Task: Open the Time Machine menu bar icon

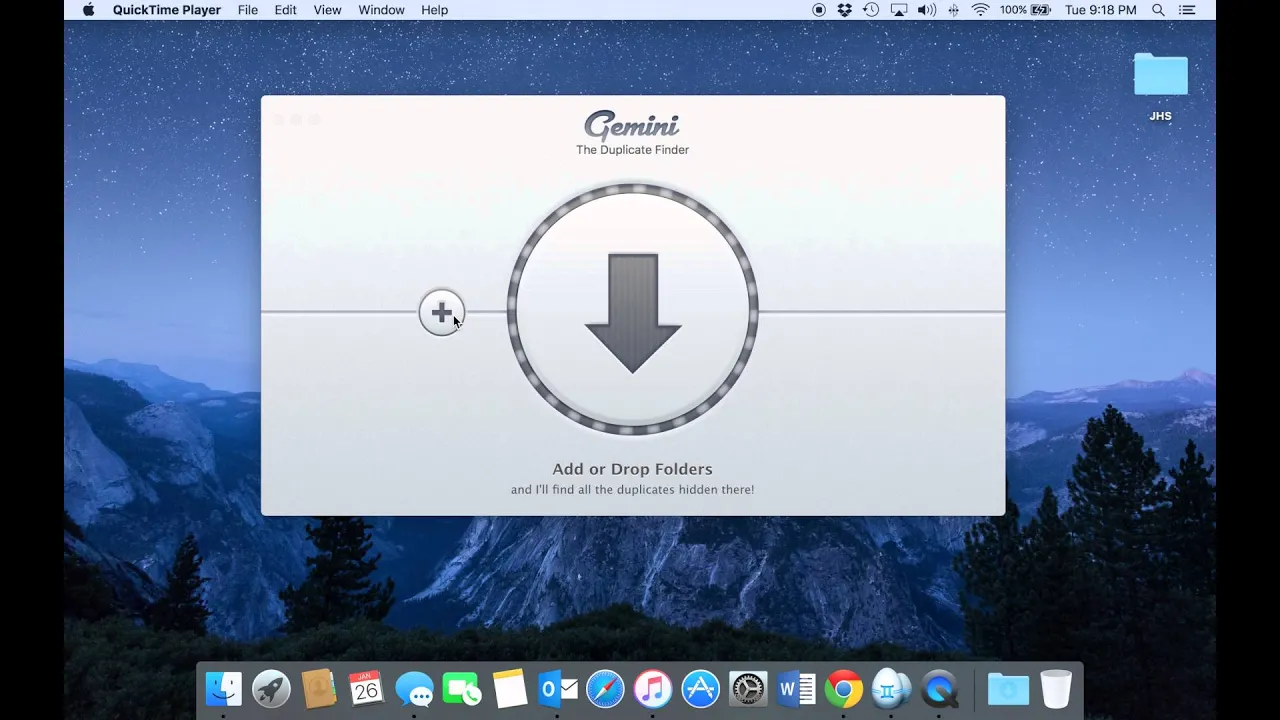Action: pos(871,10)
